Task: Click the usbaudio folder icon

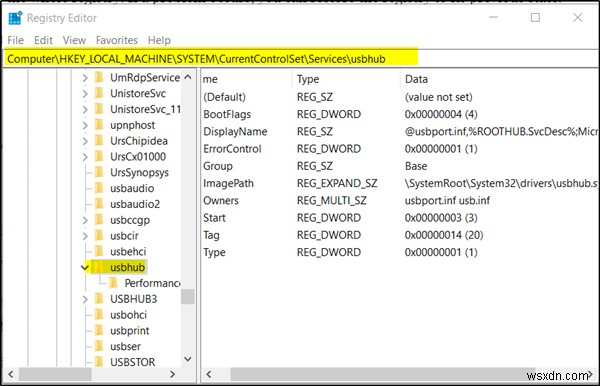Action: click(x=99, y=188)
